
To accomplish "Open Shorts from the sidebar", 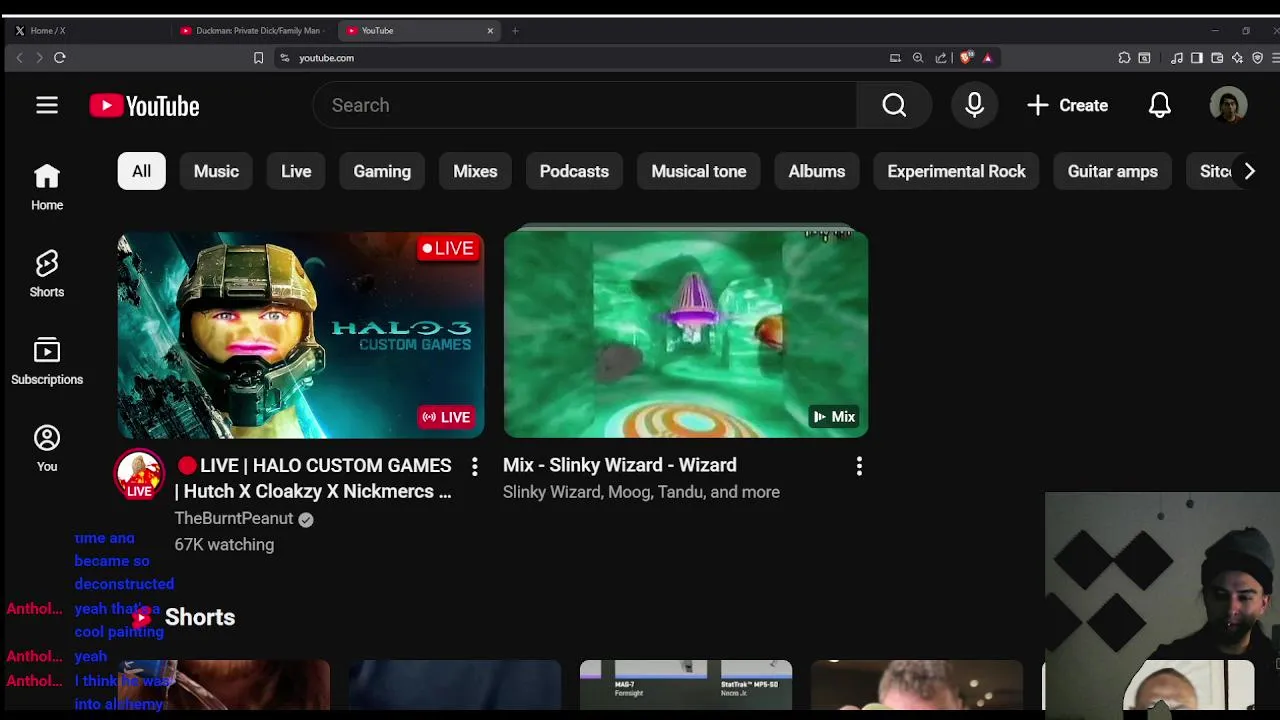I will pyautogui.click(x=47, y=274).
